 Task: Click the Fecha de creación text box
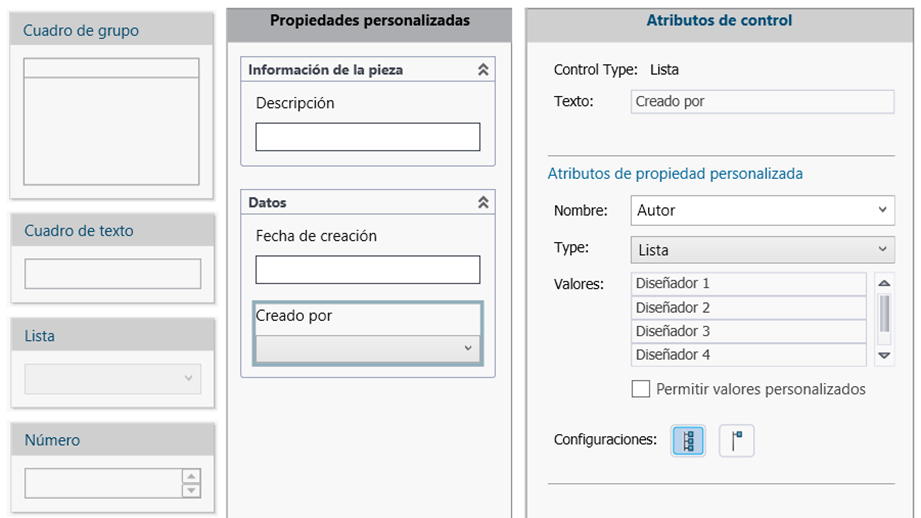click(x=368, y=270)
